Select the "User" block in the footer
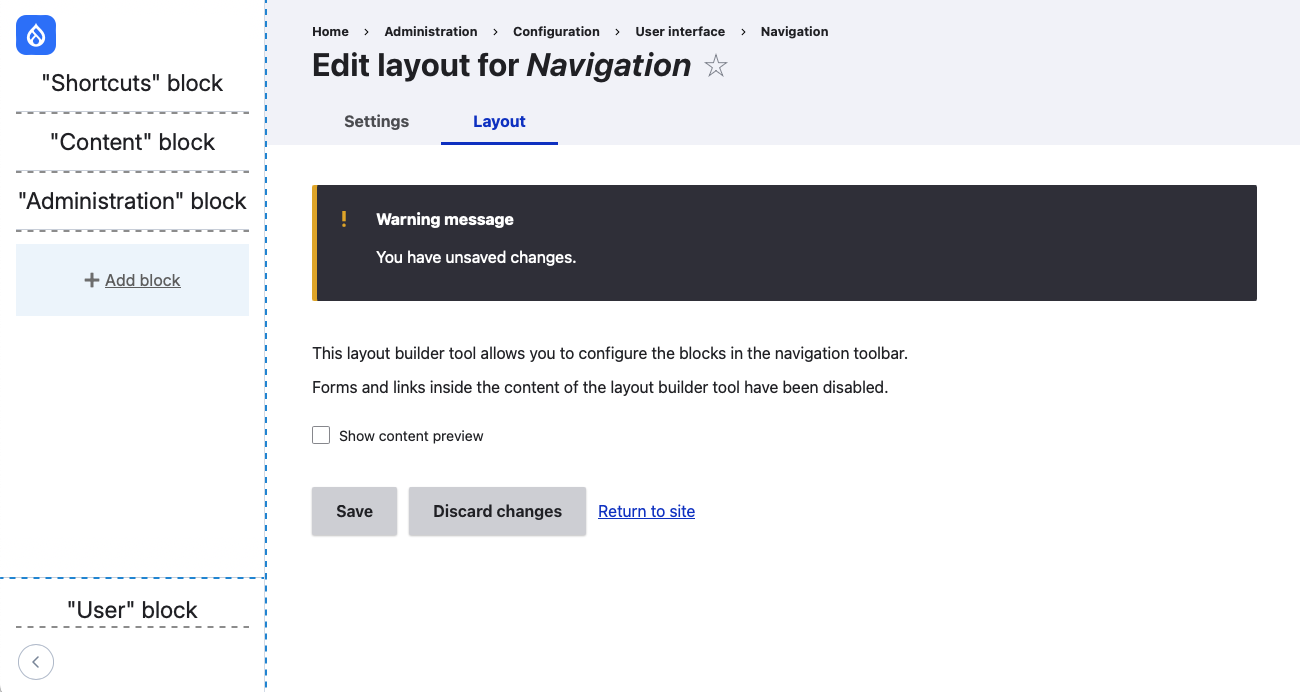This screenshot has width=1300, height=692. pyautogui.click(x=132, y=610)
